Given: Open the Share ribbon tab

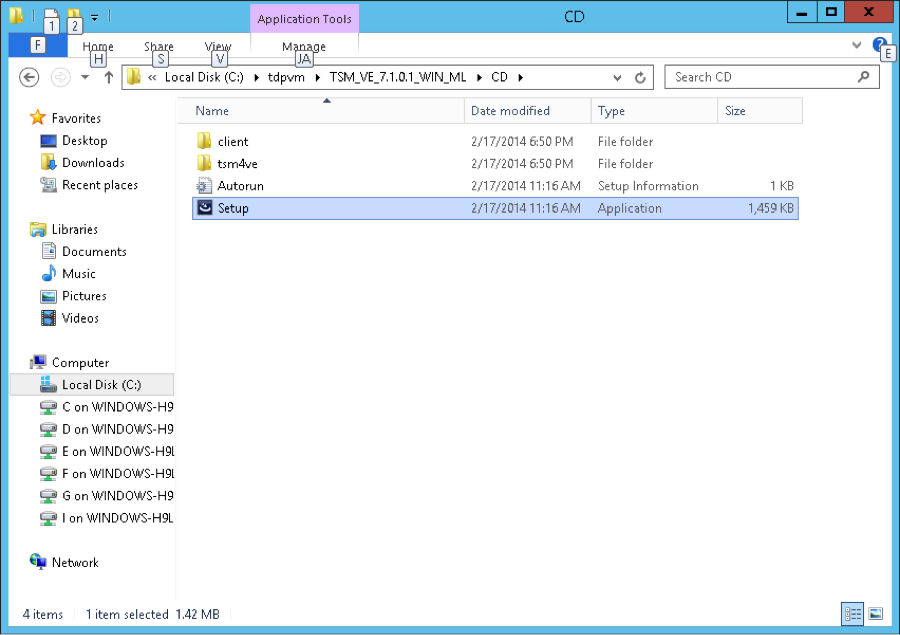Looking at the screenshot, I should [158, 47].
